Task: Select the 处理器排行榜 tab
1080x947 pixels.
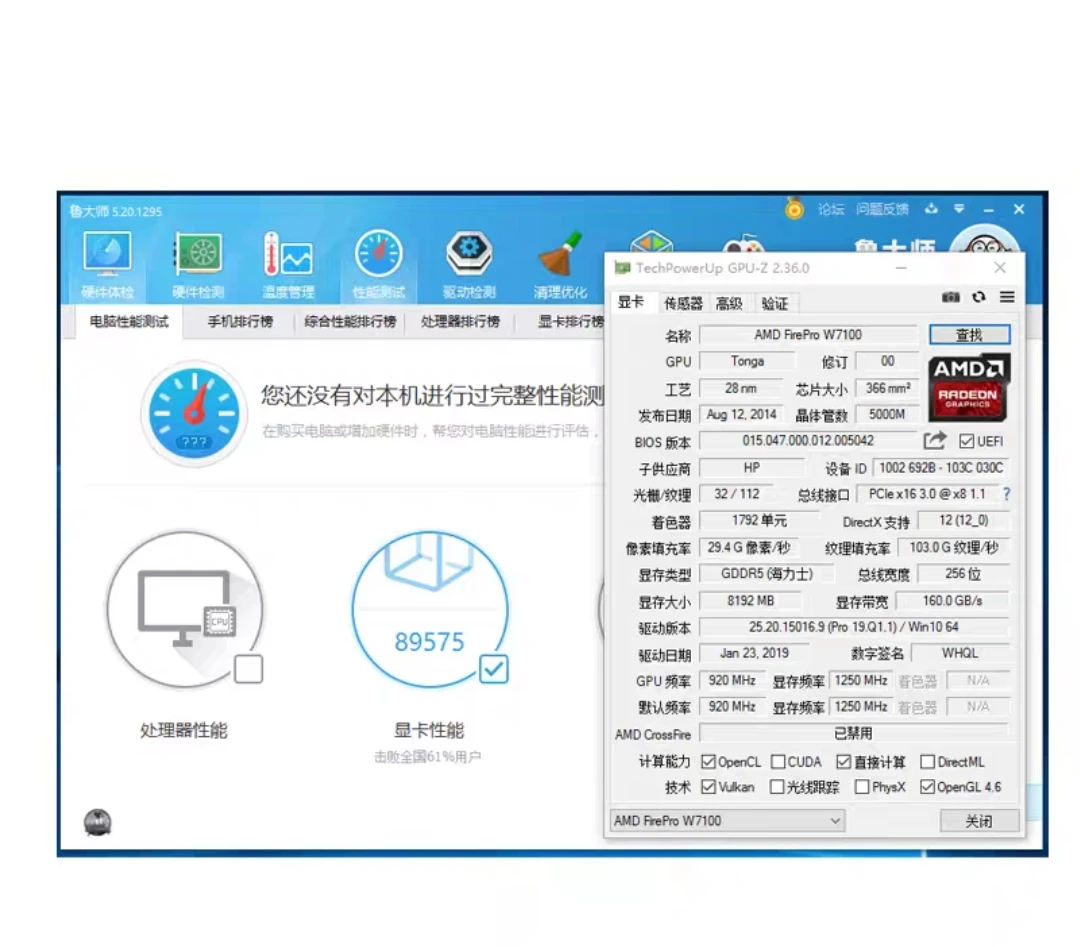Action: (x=460, y=322)
